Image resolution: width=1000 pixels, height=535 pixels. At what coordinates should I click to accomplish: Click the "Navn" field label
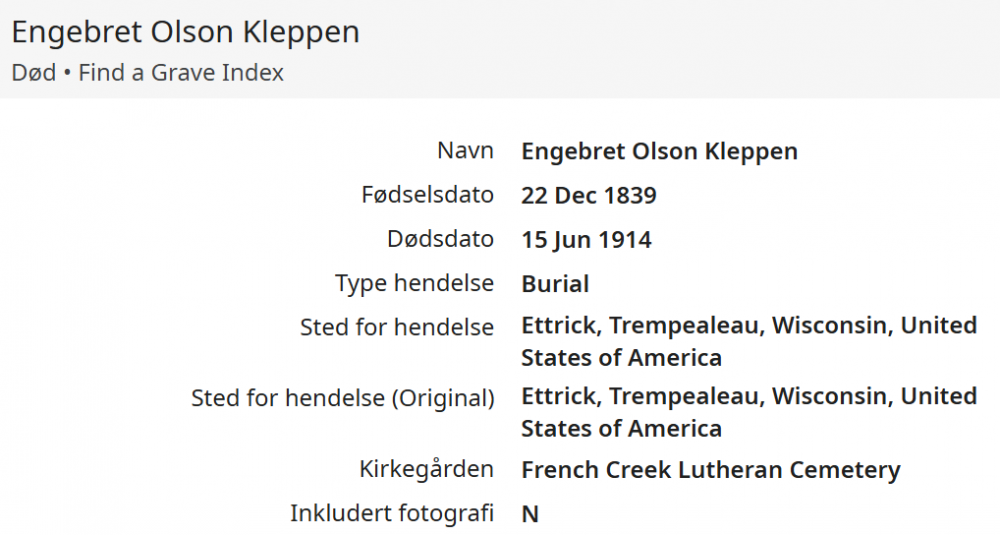click(465, 151)
